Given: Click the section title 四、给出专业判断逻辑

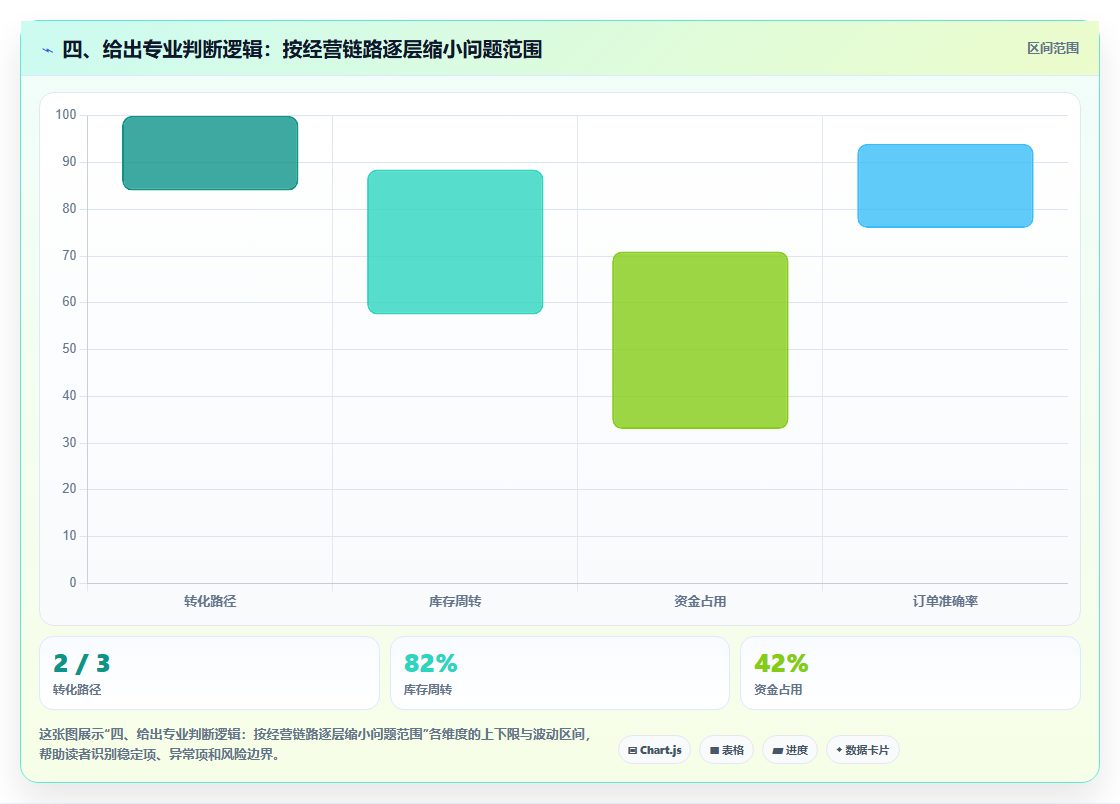Looking at the screenshot, I should tap(302, 49).
